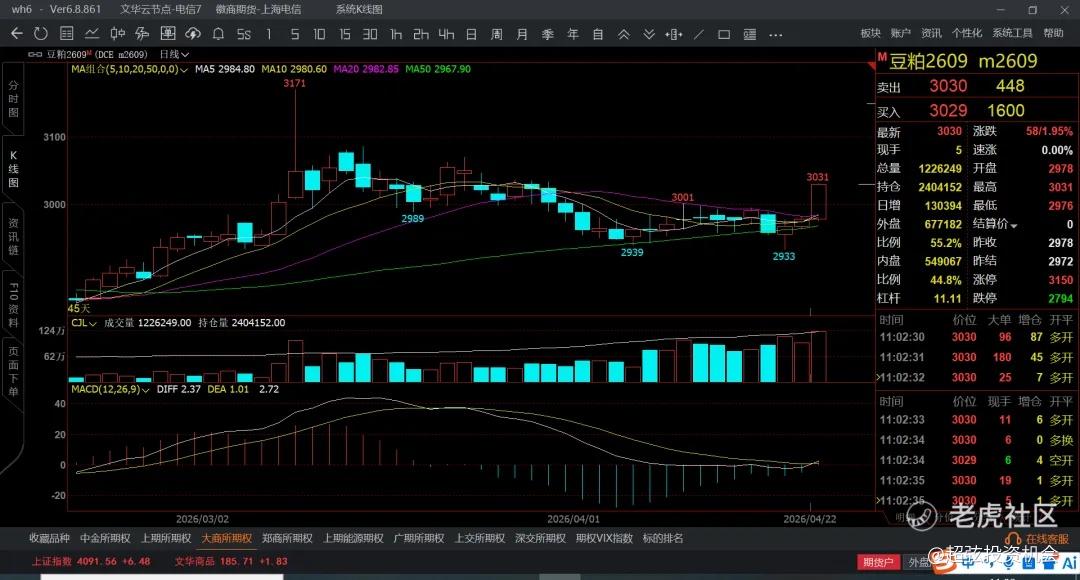Select the 大商所期权 bottom tab
The image size is (1080, 580).
pos(227,538)
